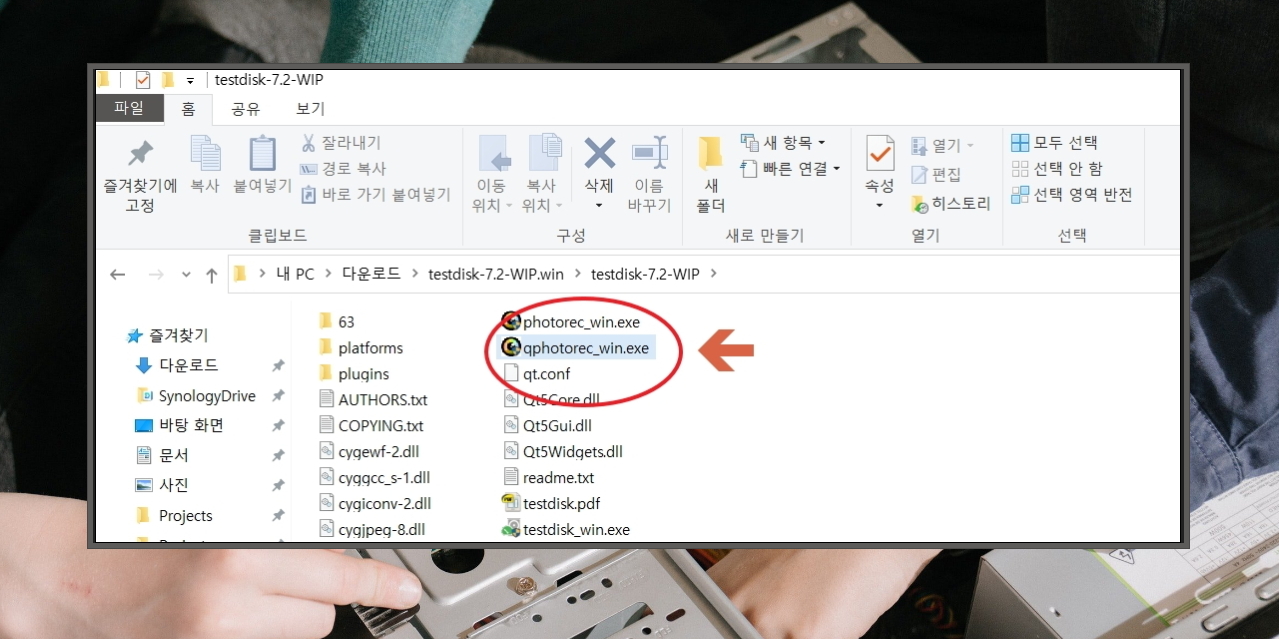
Task: Click the Properties (속성) checkmark icon
Action: pyautogui.click(x=880, y=153)
